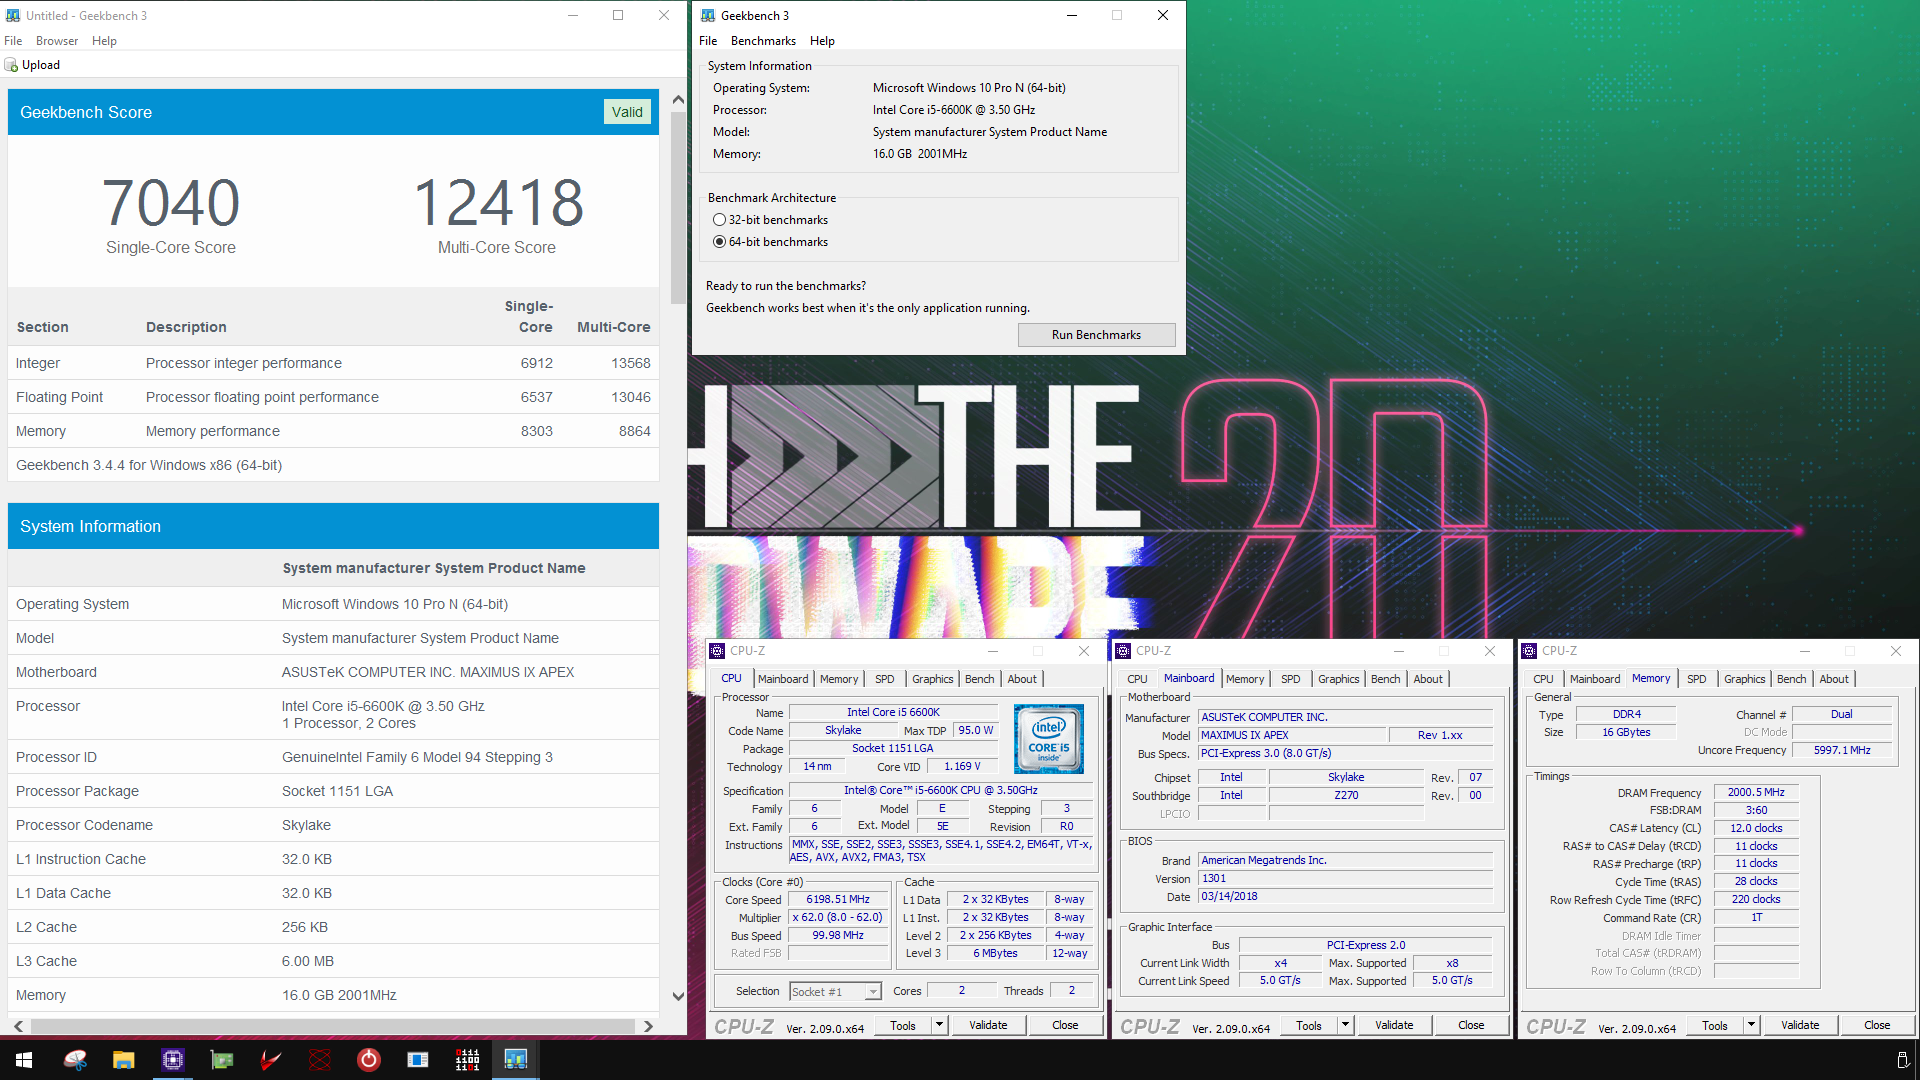Open File Explorer from the taskbar
1920x1080 pixels.
click(x=124, y=1060)
